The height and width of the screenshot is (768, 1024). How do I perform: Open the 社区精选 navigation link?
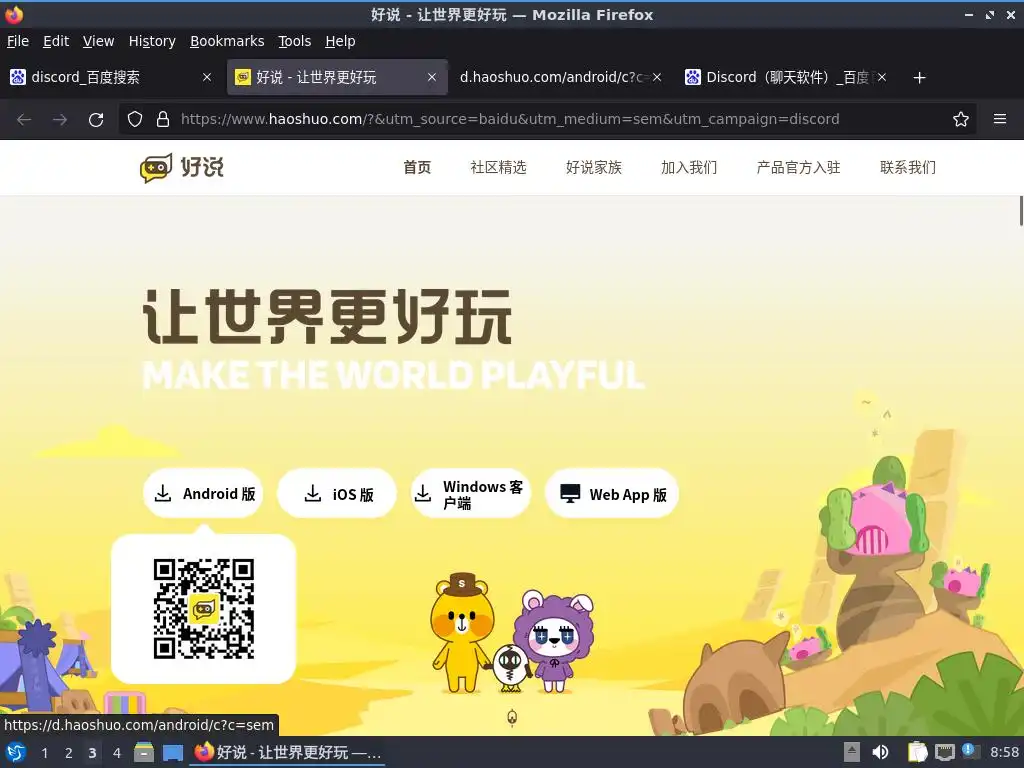[x=498, y=168]
